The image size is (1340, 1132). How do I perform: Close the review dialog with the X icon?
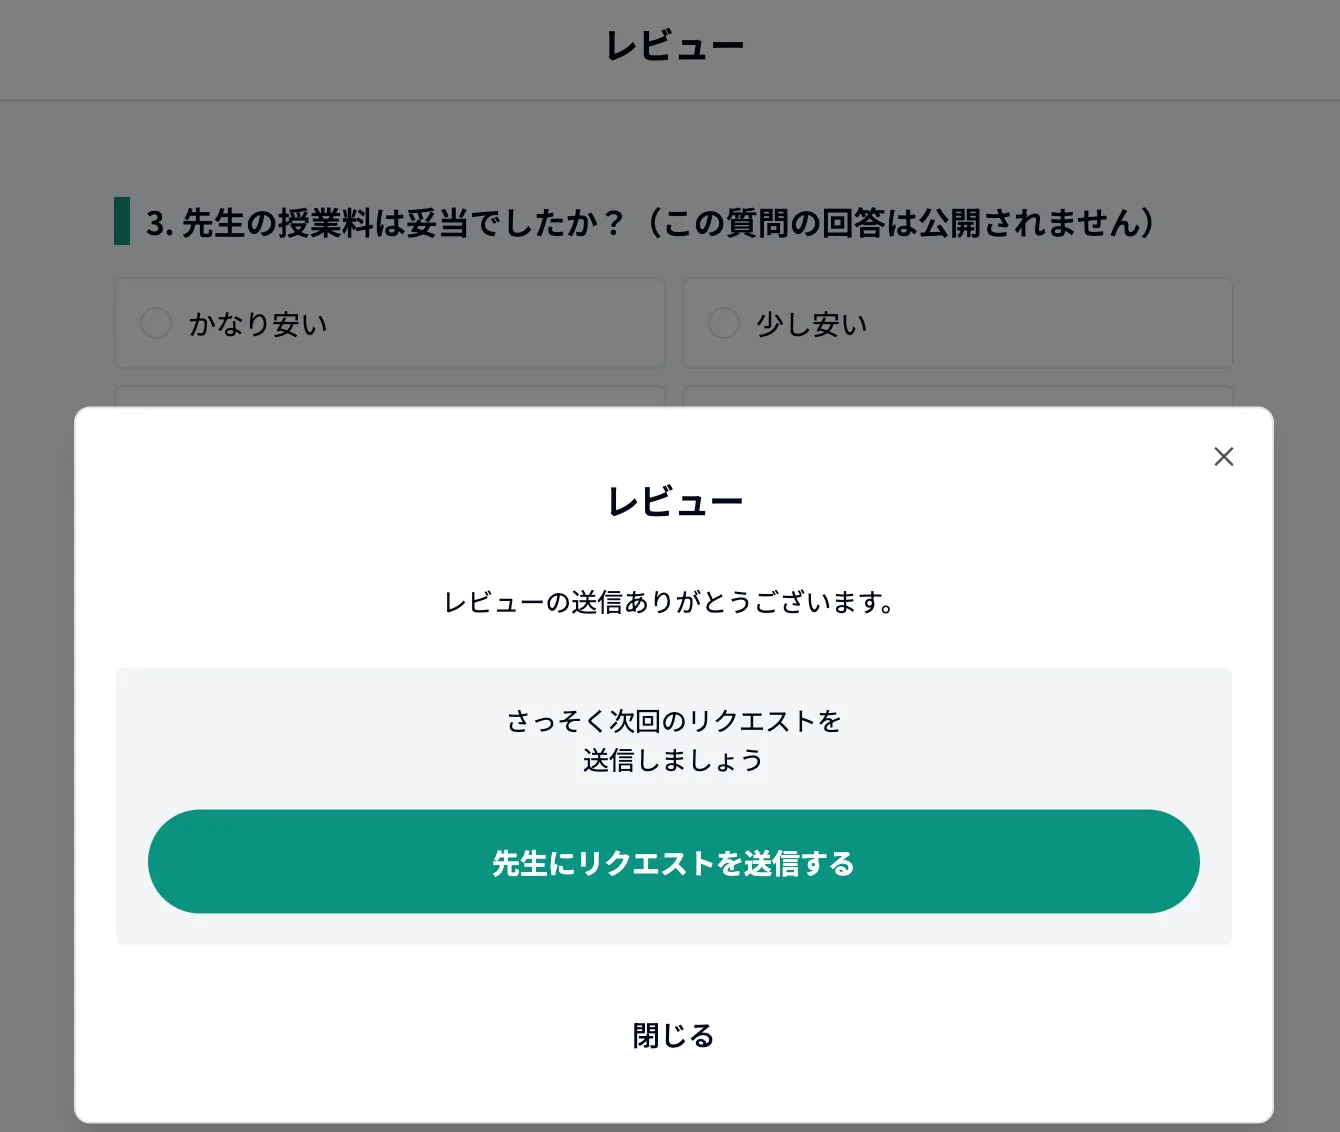(1223, 457)
